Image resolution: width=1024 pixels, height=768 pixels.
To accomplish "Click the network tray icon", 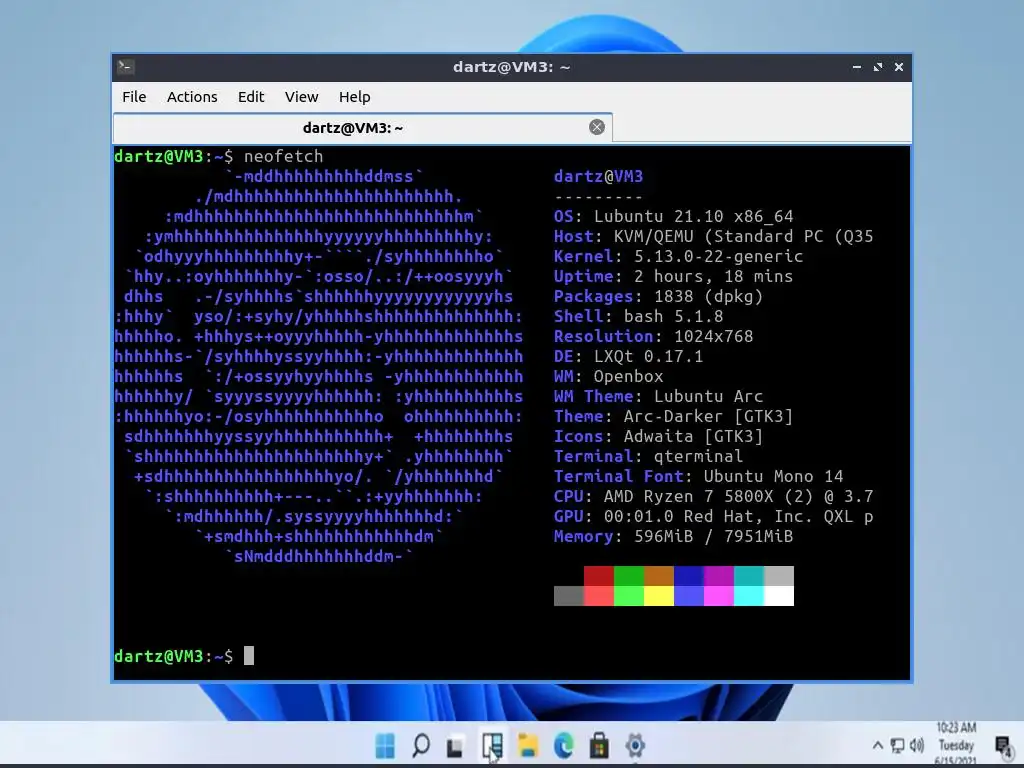I will click(x=898, y=745).
